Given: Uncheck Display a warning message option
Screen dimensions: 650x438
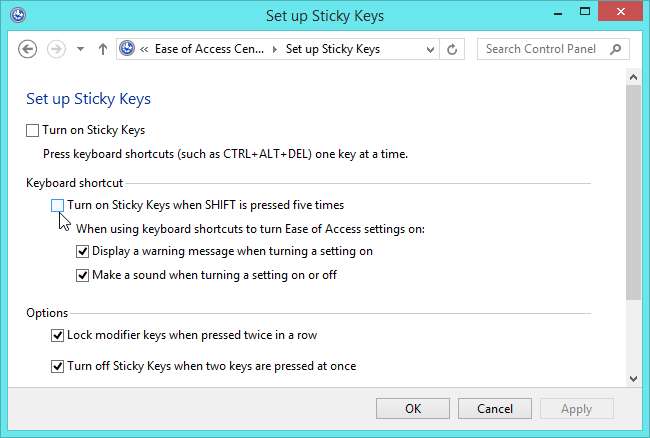Looking at the screenshot, I should [x=82, y=252].
